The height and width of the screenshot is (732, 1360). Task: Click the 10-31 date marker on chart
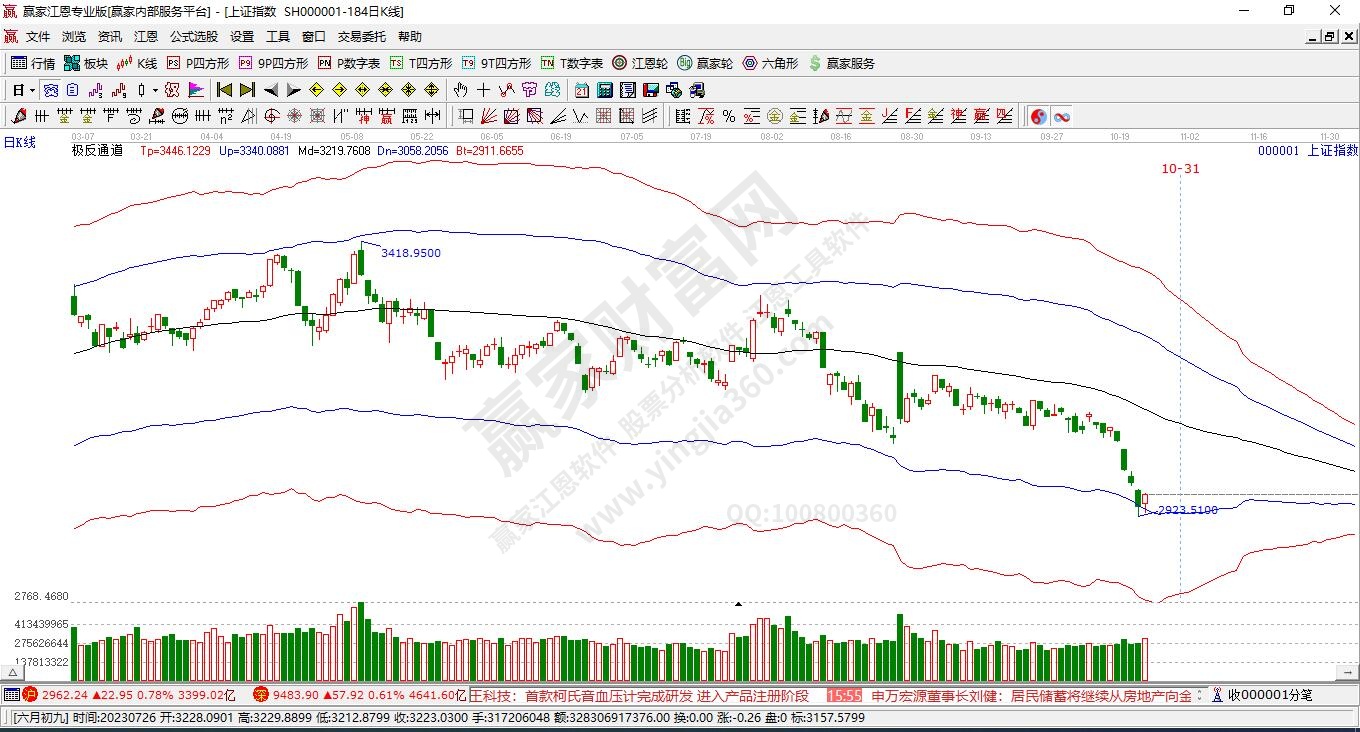click(x=1180, y=169)
